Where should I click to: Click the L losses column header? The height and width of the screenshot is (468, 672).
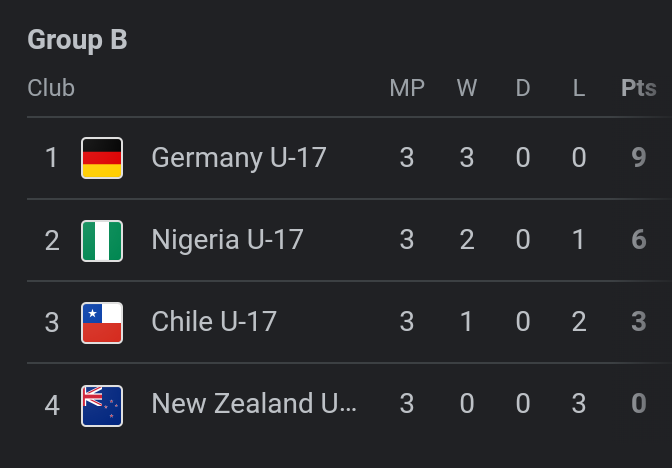[x=579, y=88]
